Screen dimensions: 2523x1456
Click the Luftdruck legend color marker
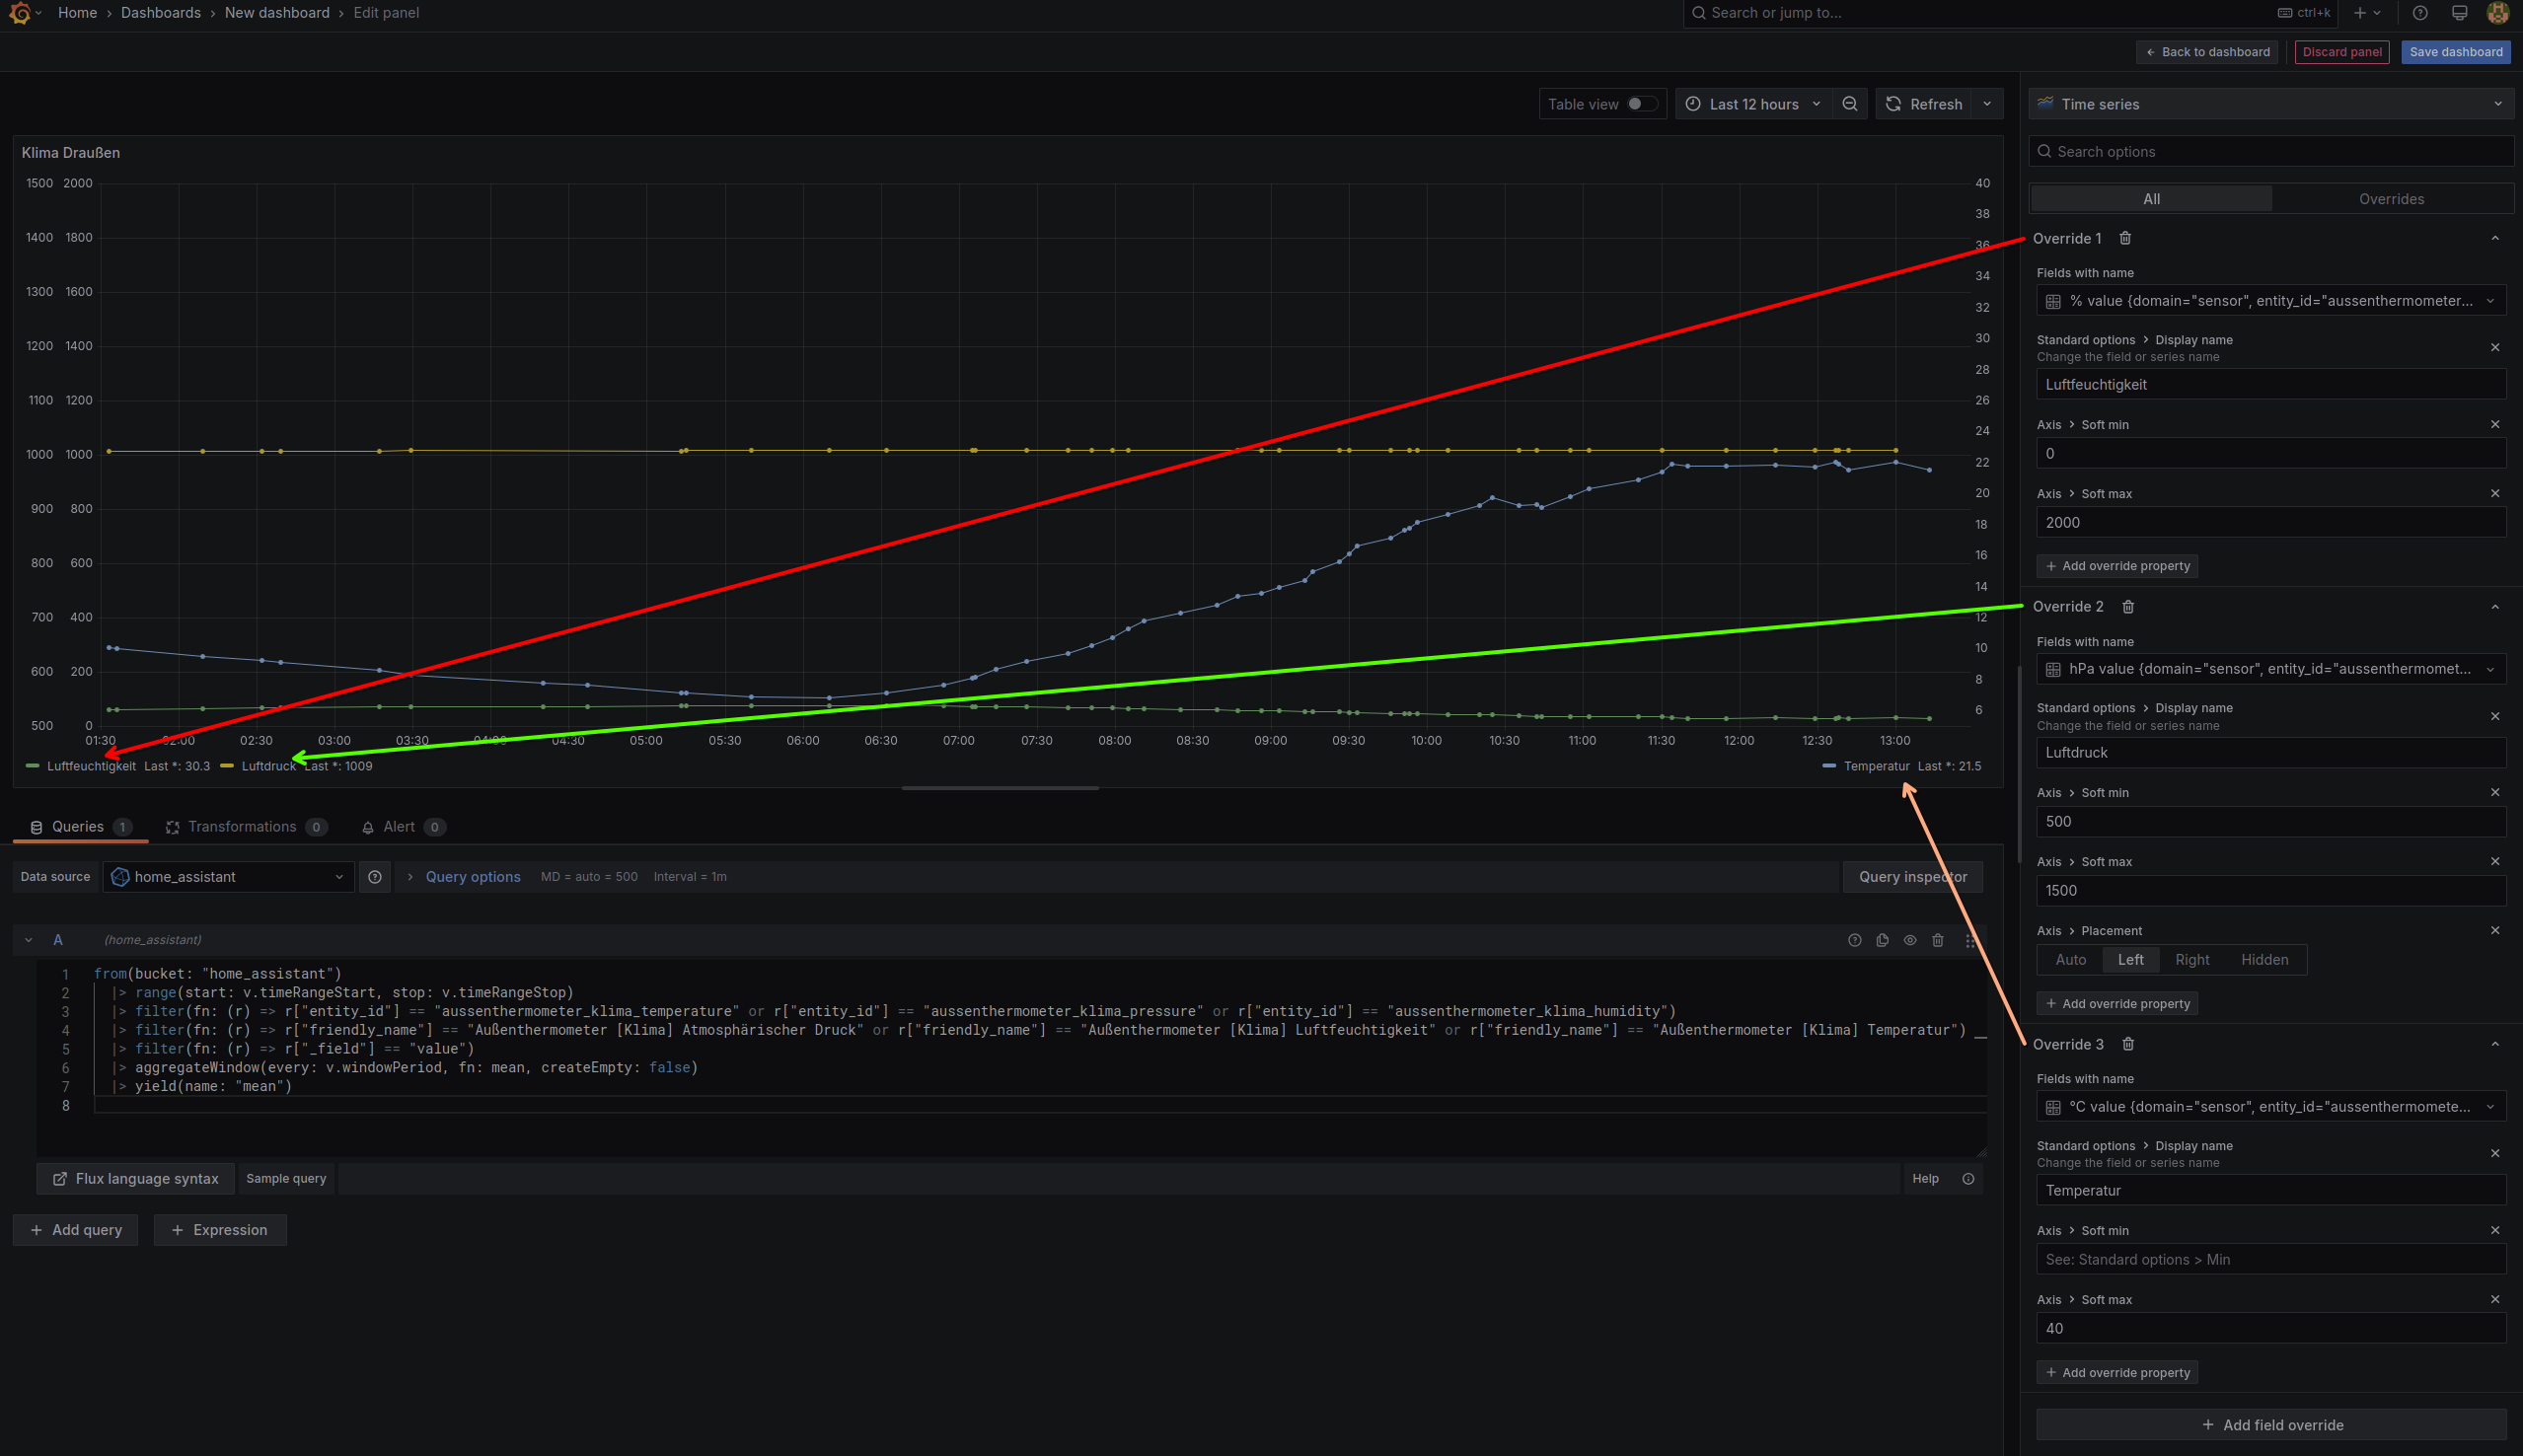228,765
